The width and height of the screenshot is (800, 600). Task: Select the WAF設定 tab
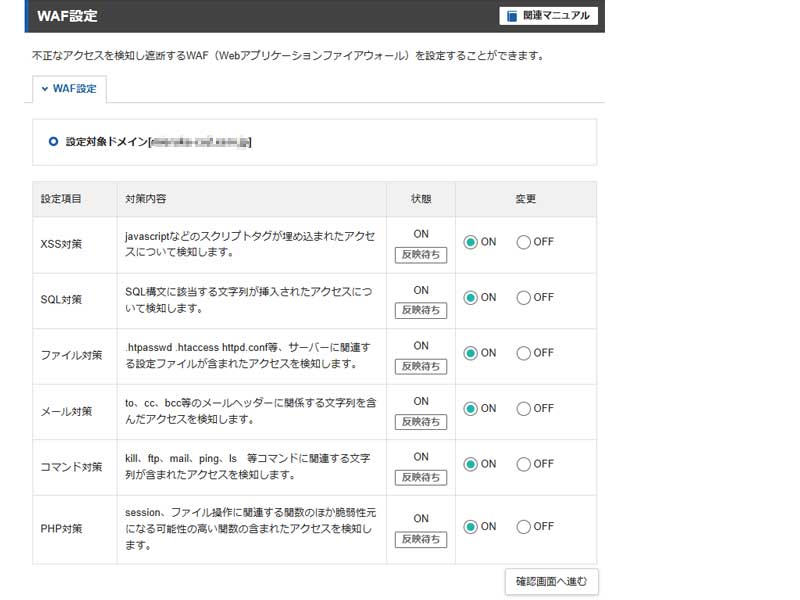69,89
